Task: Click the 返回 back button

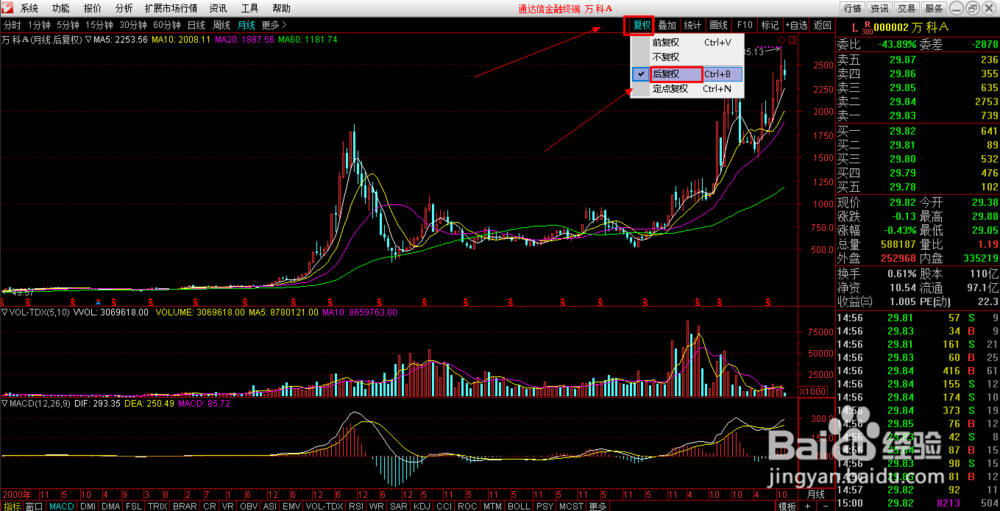Action: click(x=823, y=26)
